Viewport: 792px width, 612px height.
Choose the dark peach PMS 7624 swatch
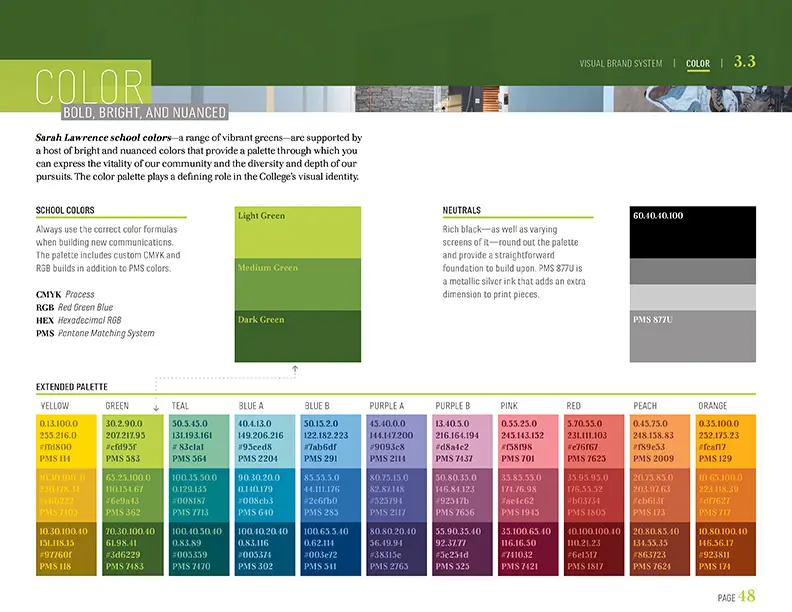[x=660, y=549]
